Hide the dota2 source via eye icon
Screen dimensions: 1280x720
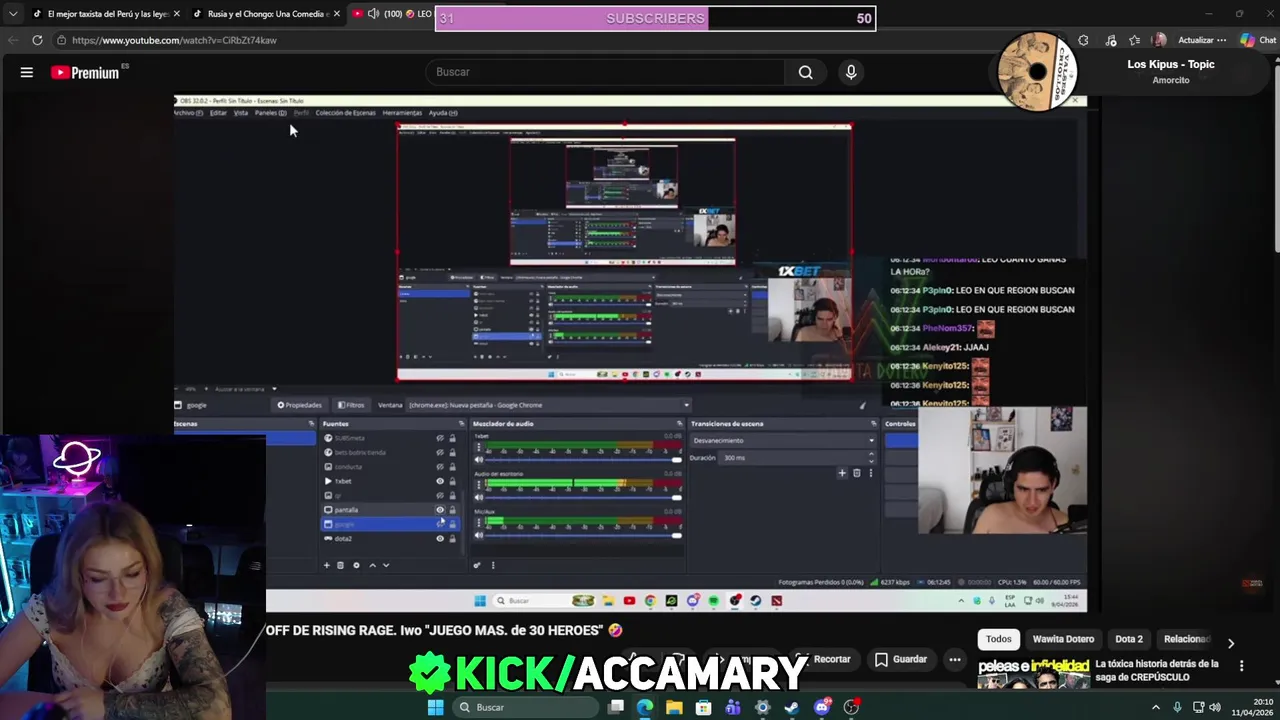tap(440, 538)
